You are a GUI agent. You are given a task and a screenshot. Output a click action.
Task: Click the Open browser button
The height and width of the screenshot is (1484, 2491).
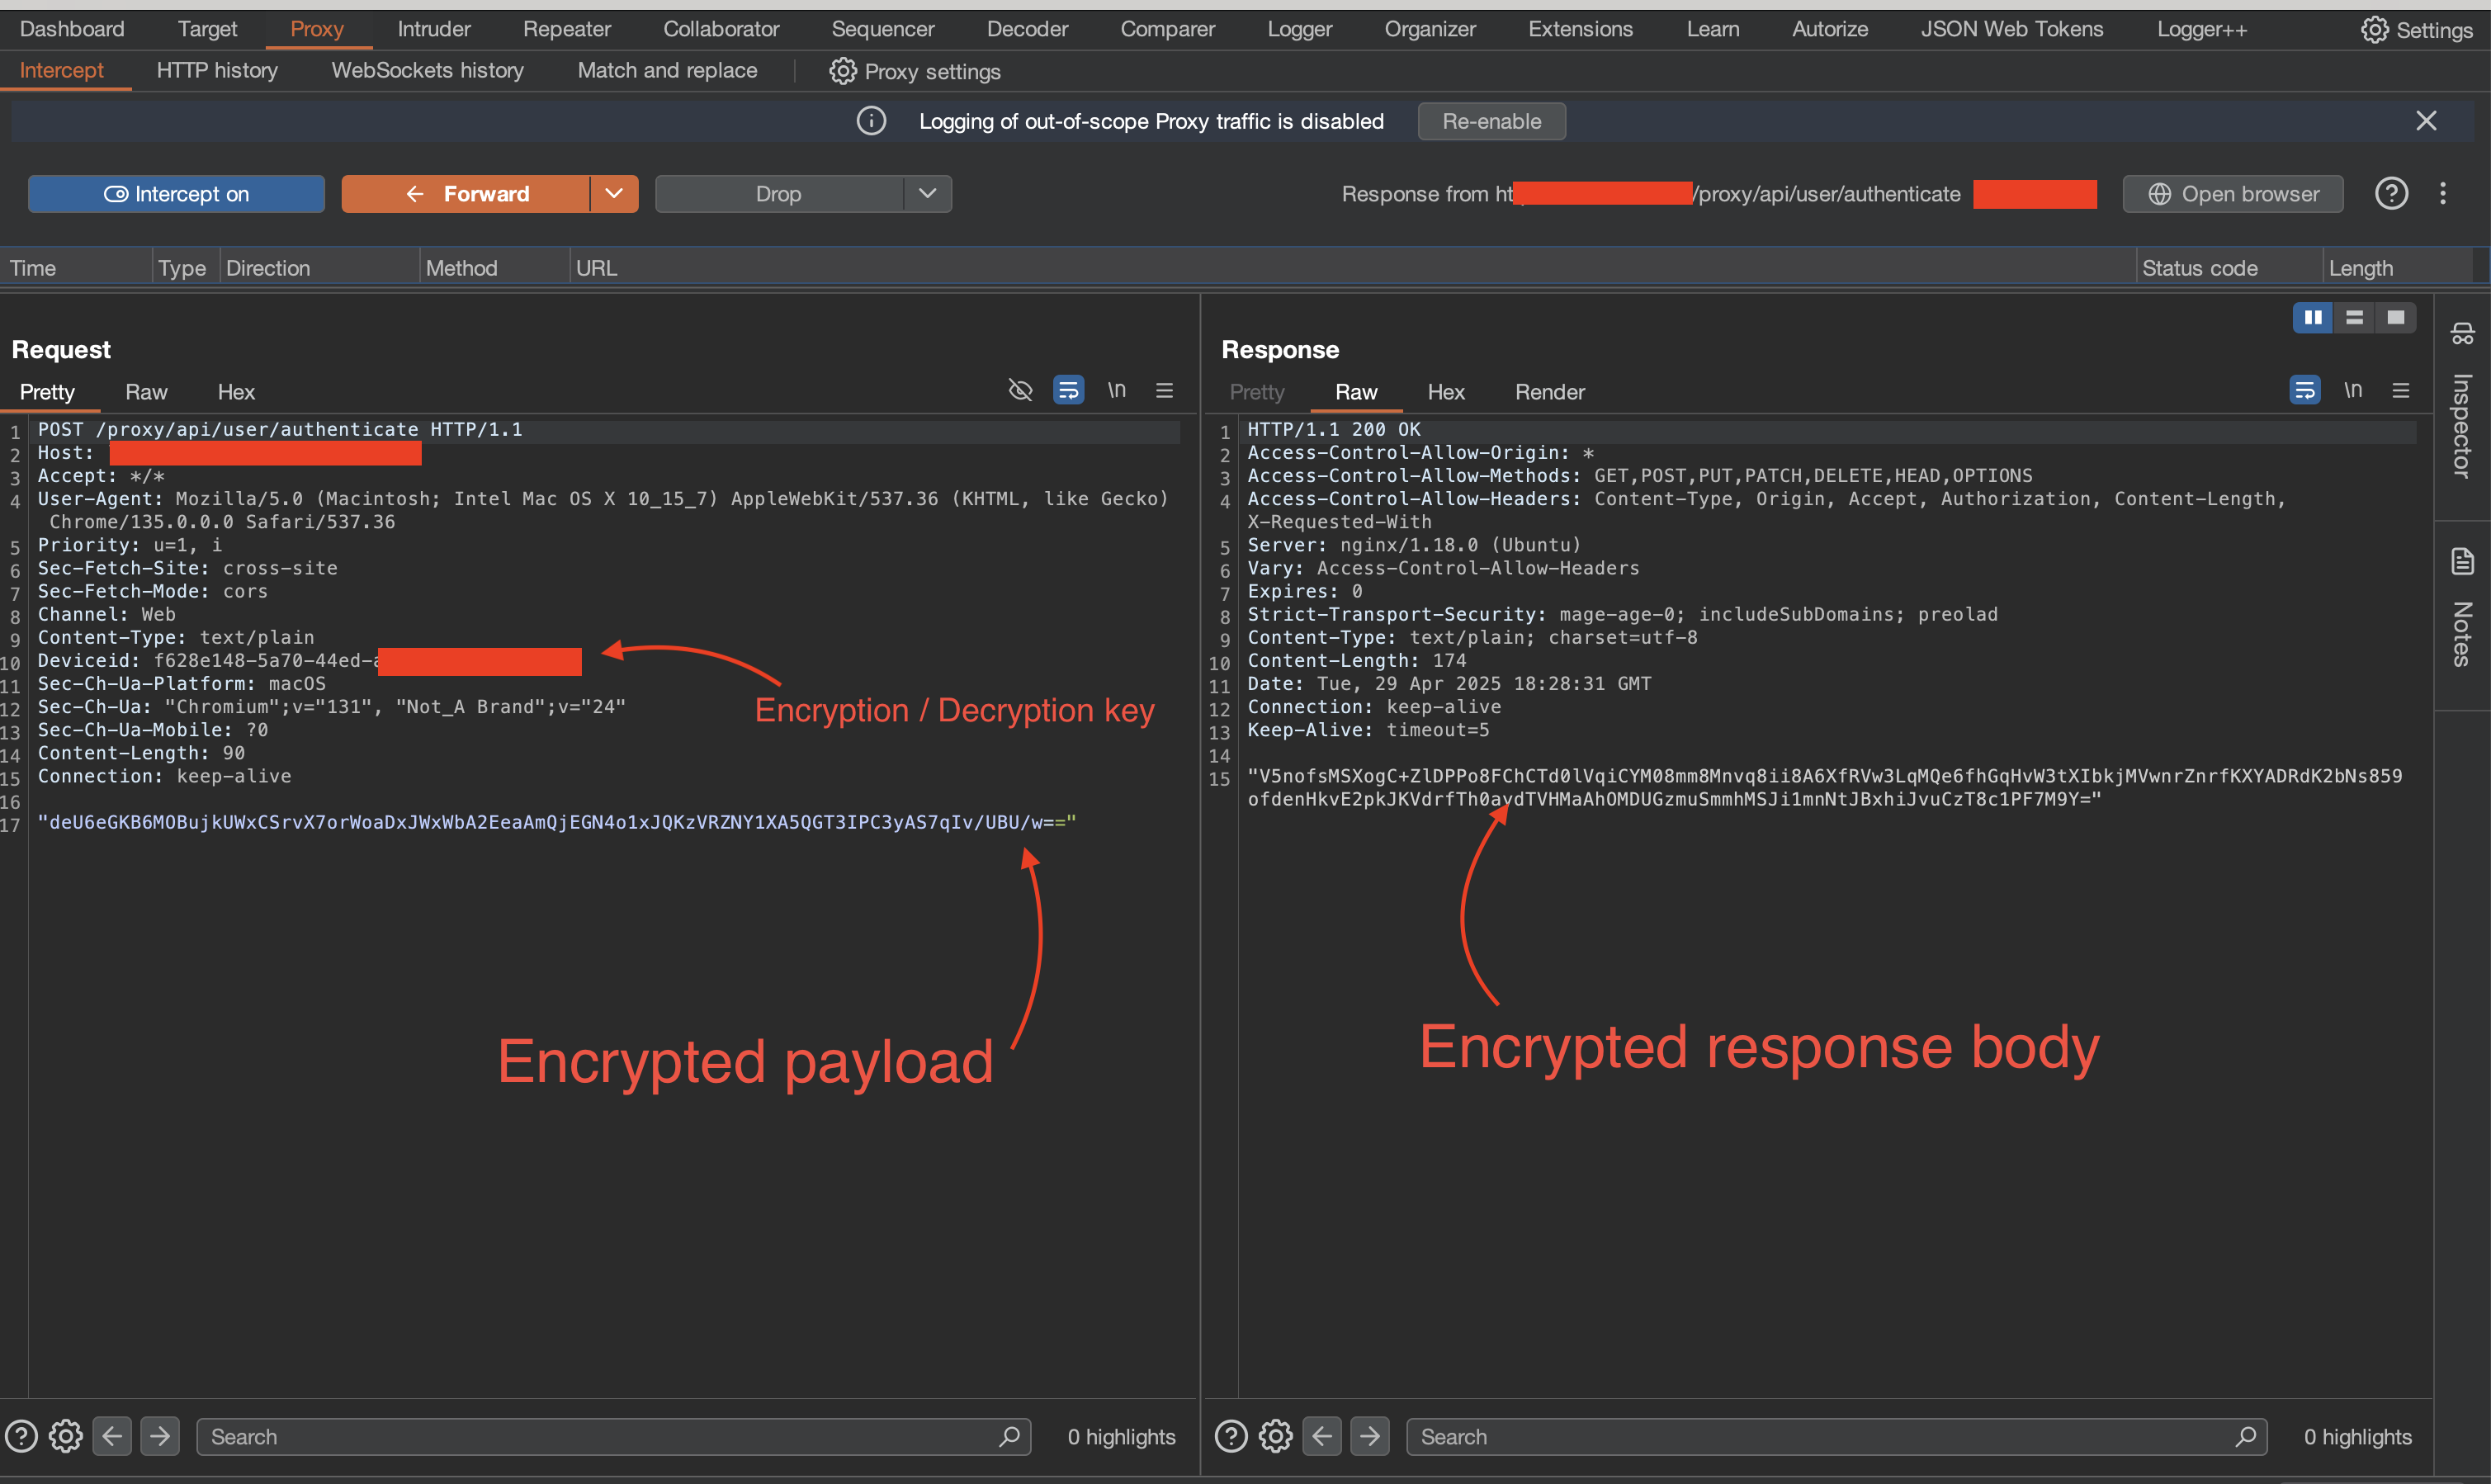2233,194
